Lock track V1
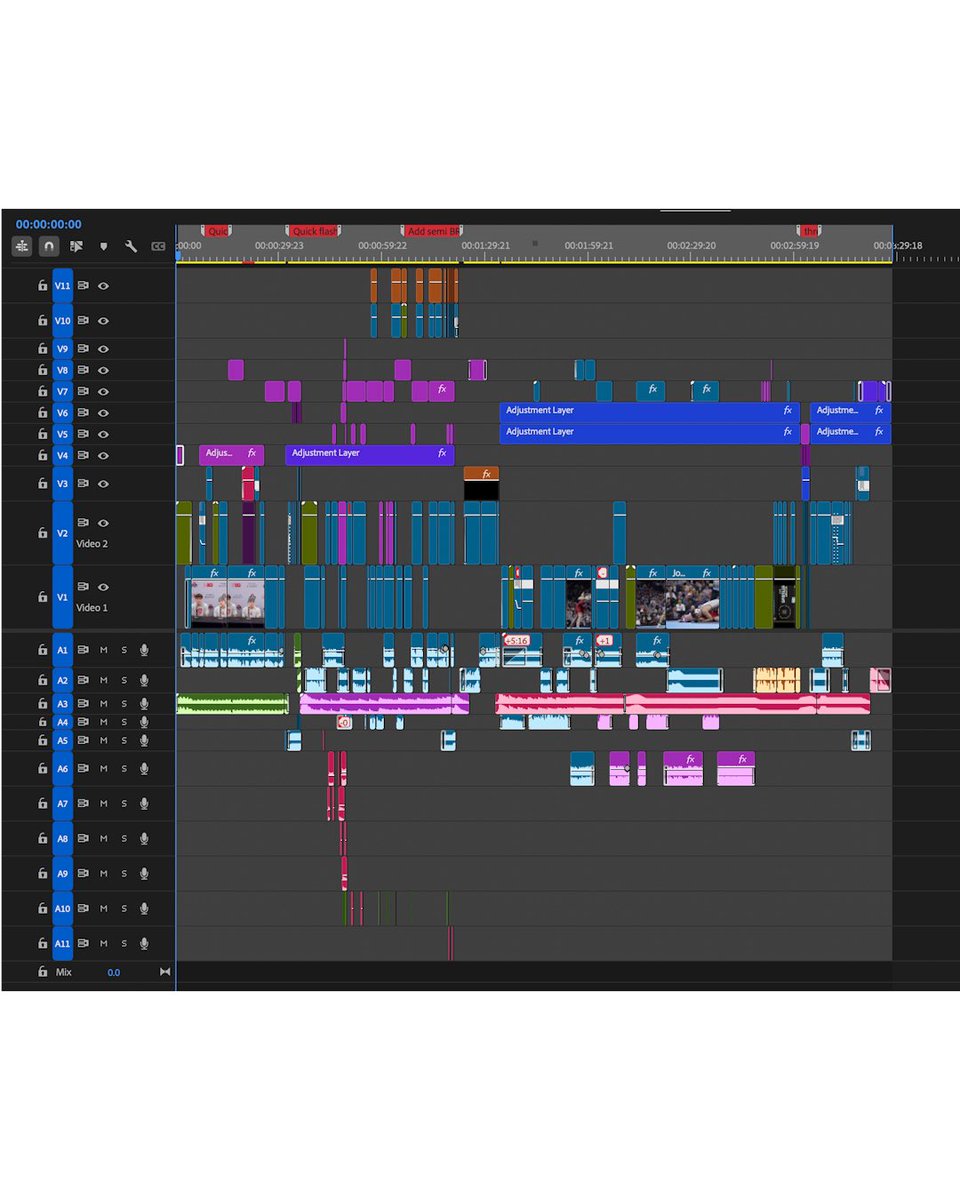960x1200 pixels. point(42,597)
